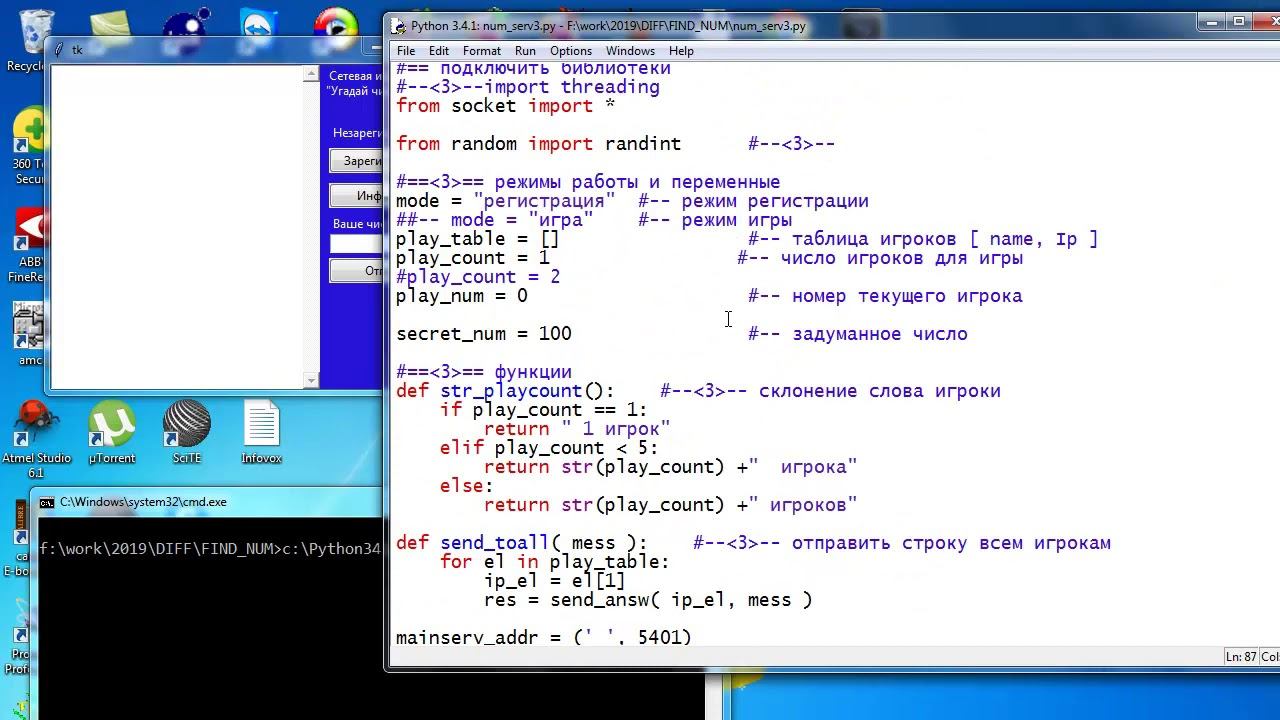Click the '#--<3>--import threading' comment line
The width and height of the screenshot is (1280, 720).
click(528, 87)
